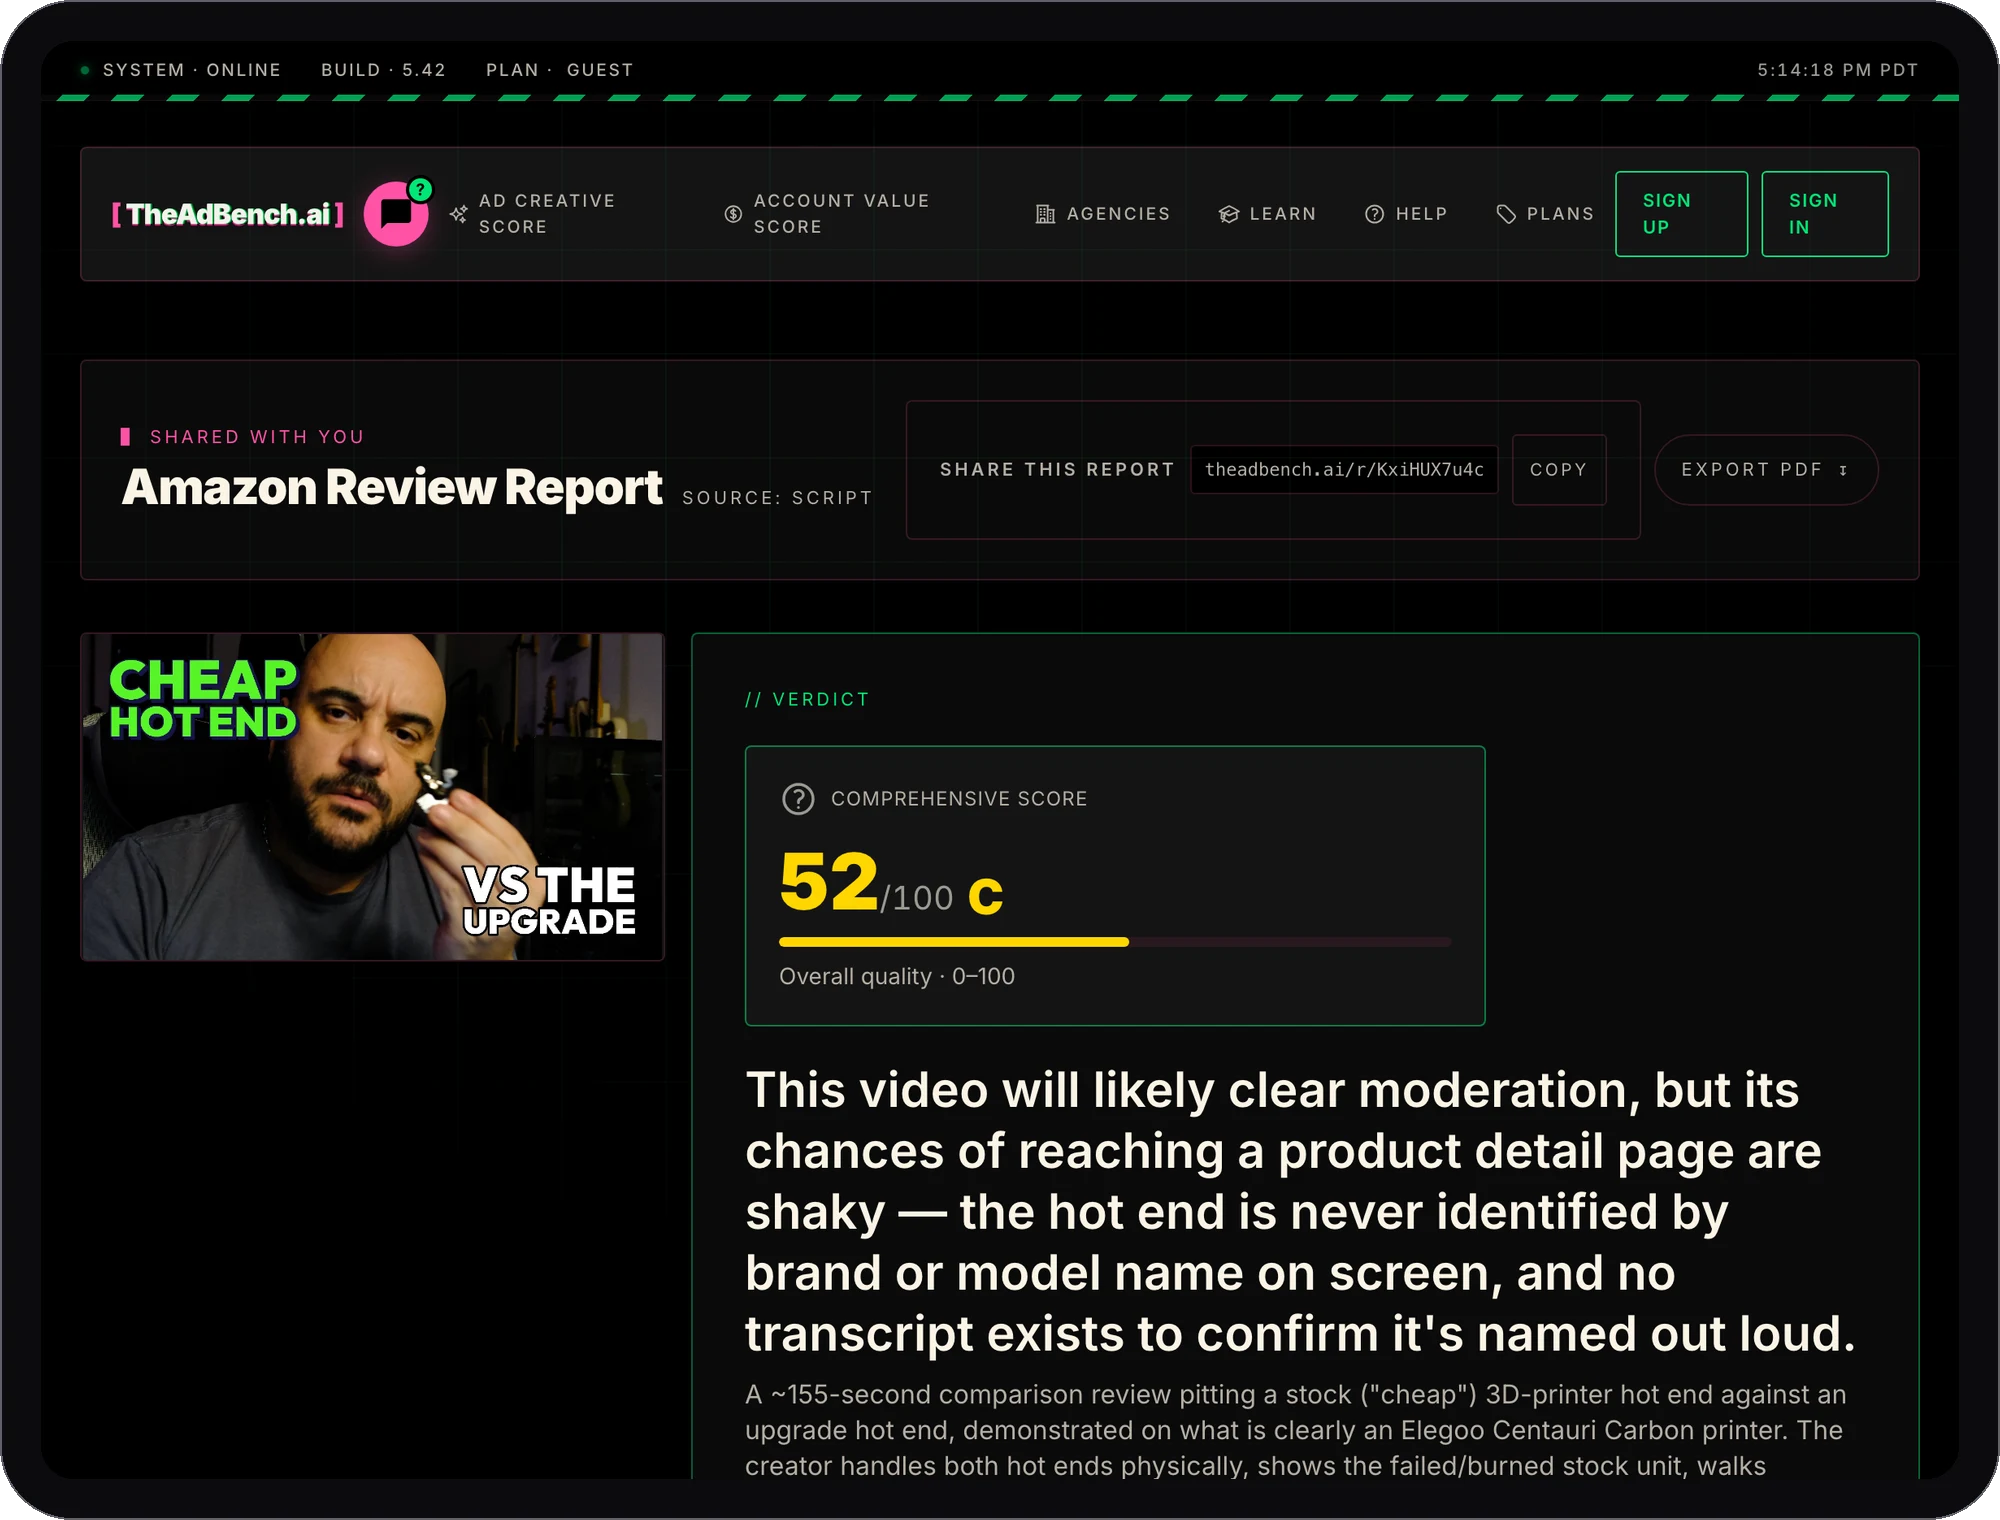Click the SYSTEM · ONLINE status text
Screen dimensions: 2000x1520
pos(192,70)
